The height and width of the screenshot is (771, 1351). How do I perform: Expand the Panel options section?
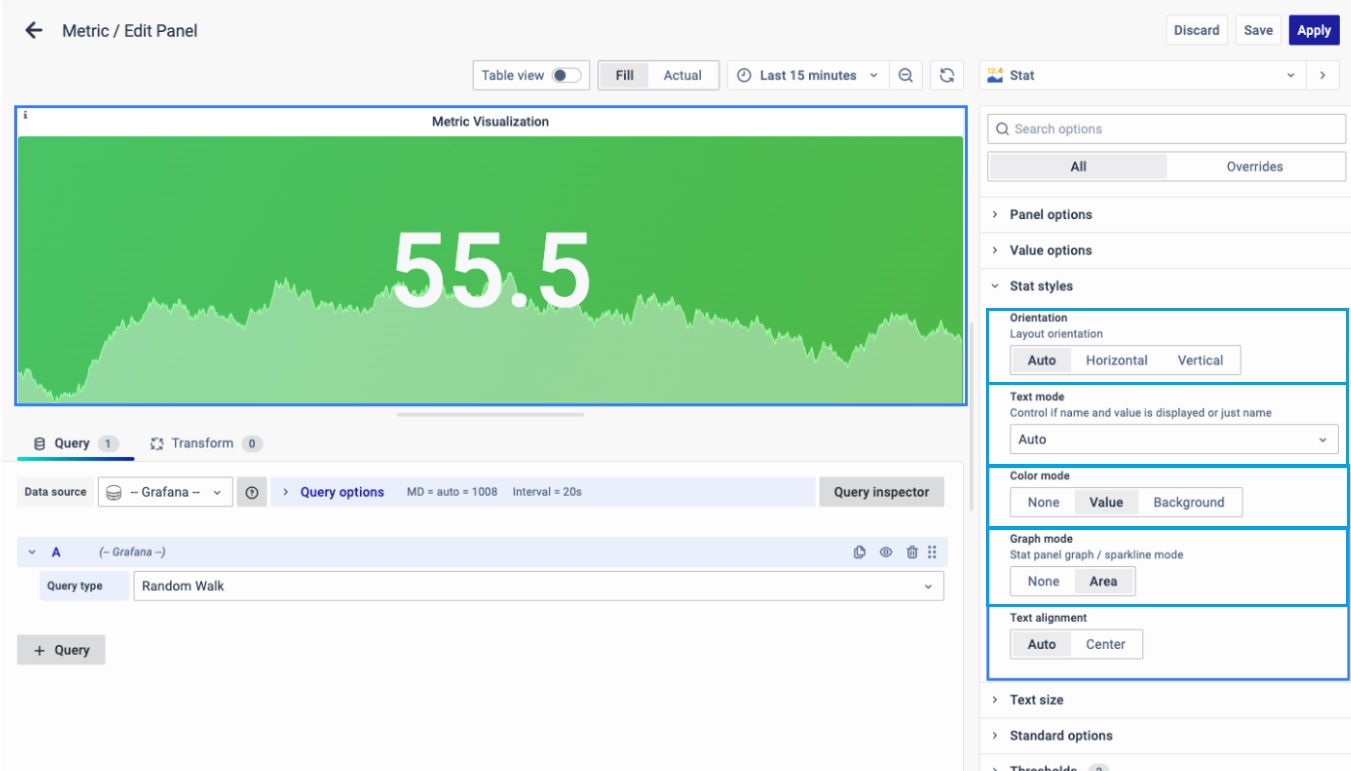click(x=1050, y=214)
